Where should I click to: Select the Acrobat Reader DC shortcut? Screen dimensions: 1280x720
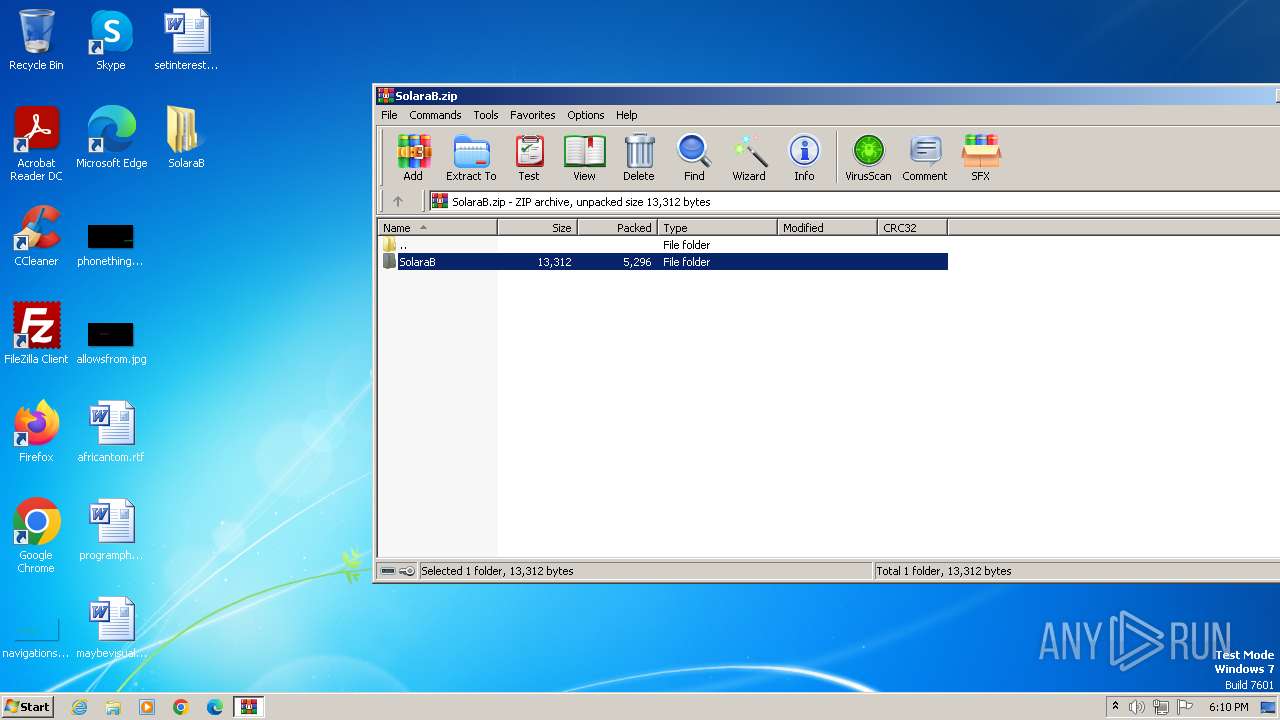(36, 144)
